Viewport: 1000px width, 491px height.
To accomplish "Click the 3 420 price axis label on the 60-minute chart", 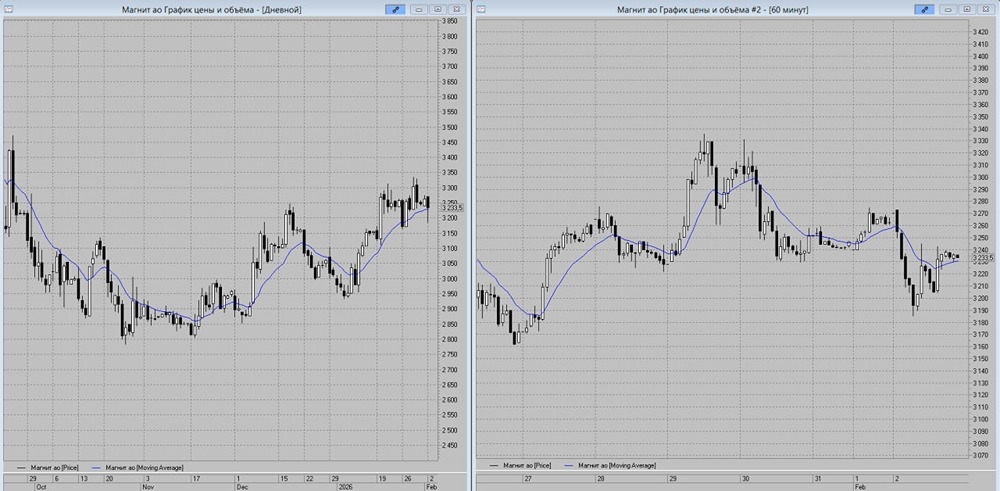I will point(980,32).
